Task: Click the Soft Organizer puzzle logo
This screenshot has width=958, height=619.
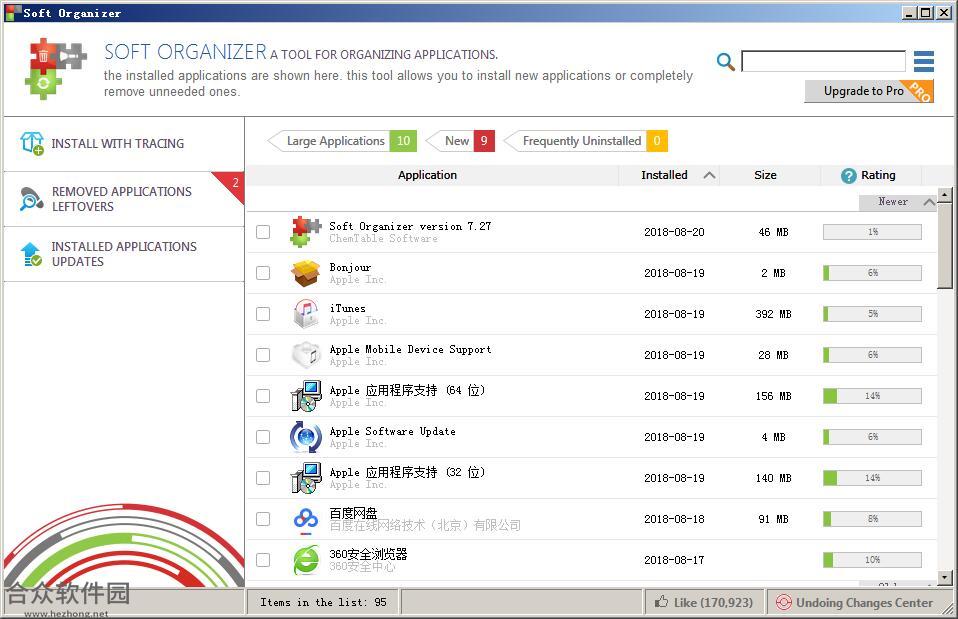Action: (56, 68)
